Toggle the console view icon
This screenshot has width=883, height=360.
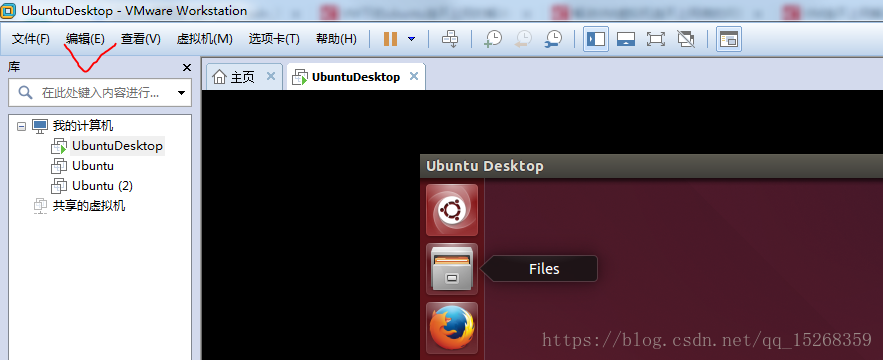coord(729,39)
